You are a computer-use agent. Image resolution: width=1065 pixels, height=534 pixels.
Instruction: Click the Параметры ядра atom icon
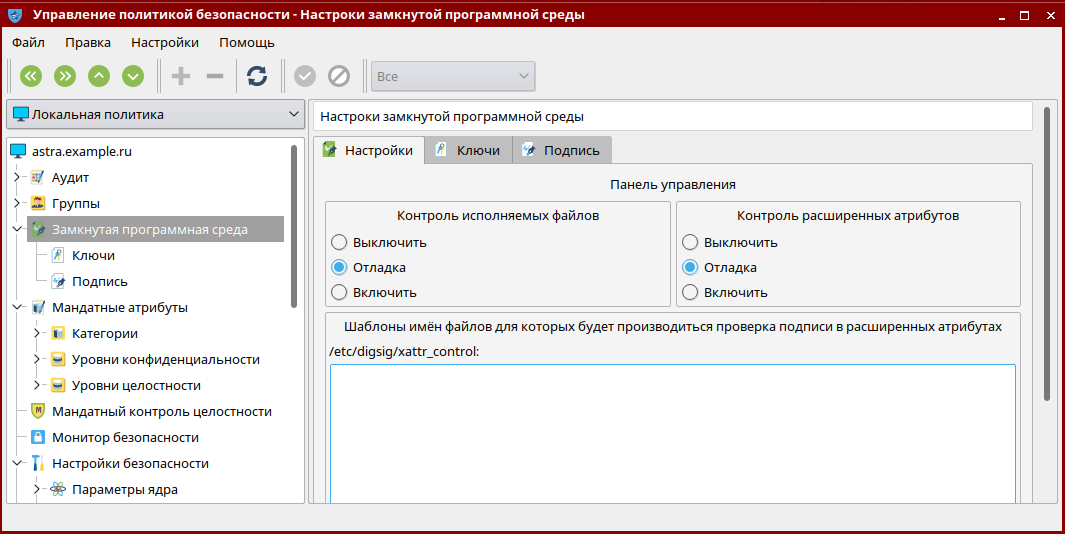pyautogui.click(x=58, y=489)
